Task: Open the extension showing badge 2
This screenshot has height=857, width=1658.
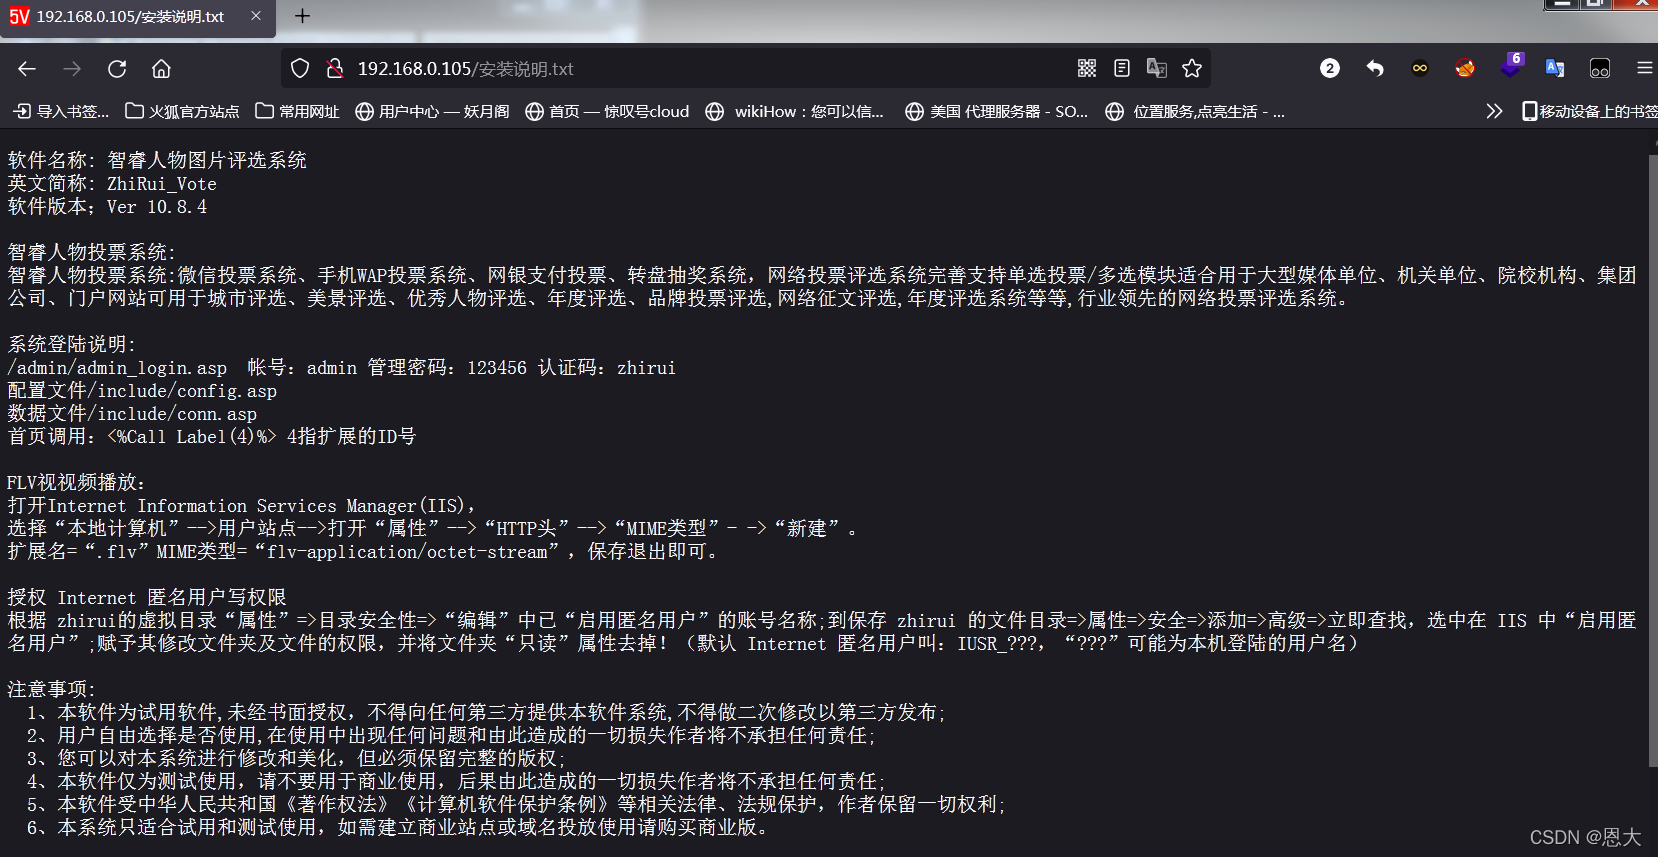Action: [1330, 68]
